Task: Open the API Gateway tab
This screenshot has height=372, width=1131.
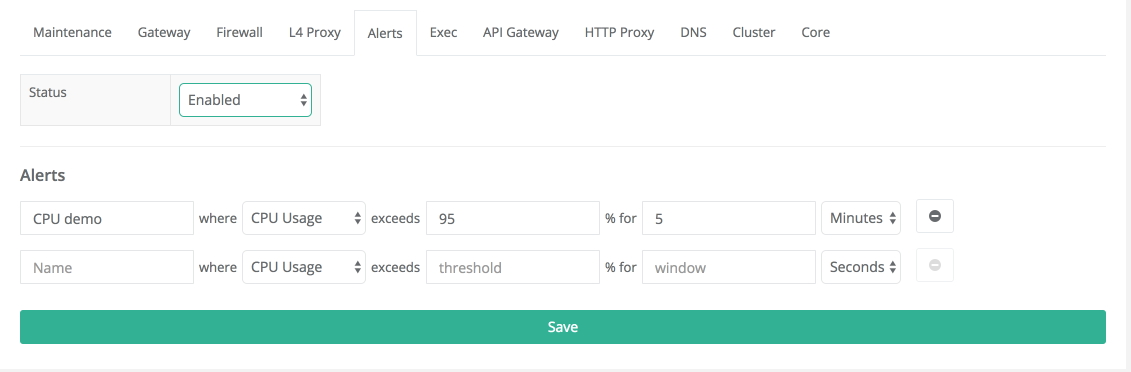Action: tap(521, 32)
